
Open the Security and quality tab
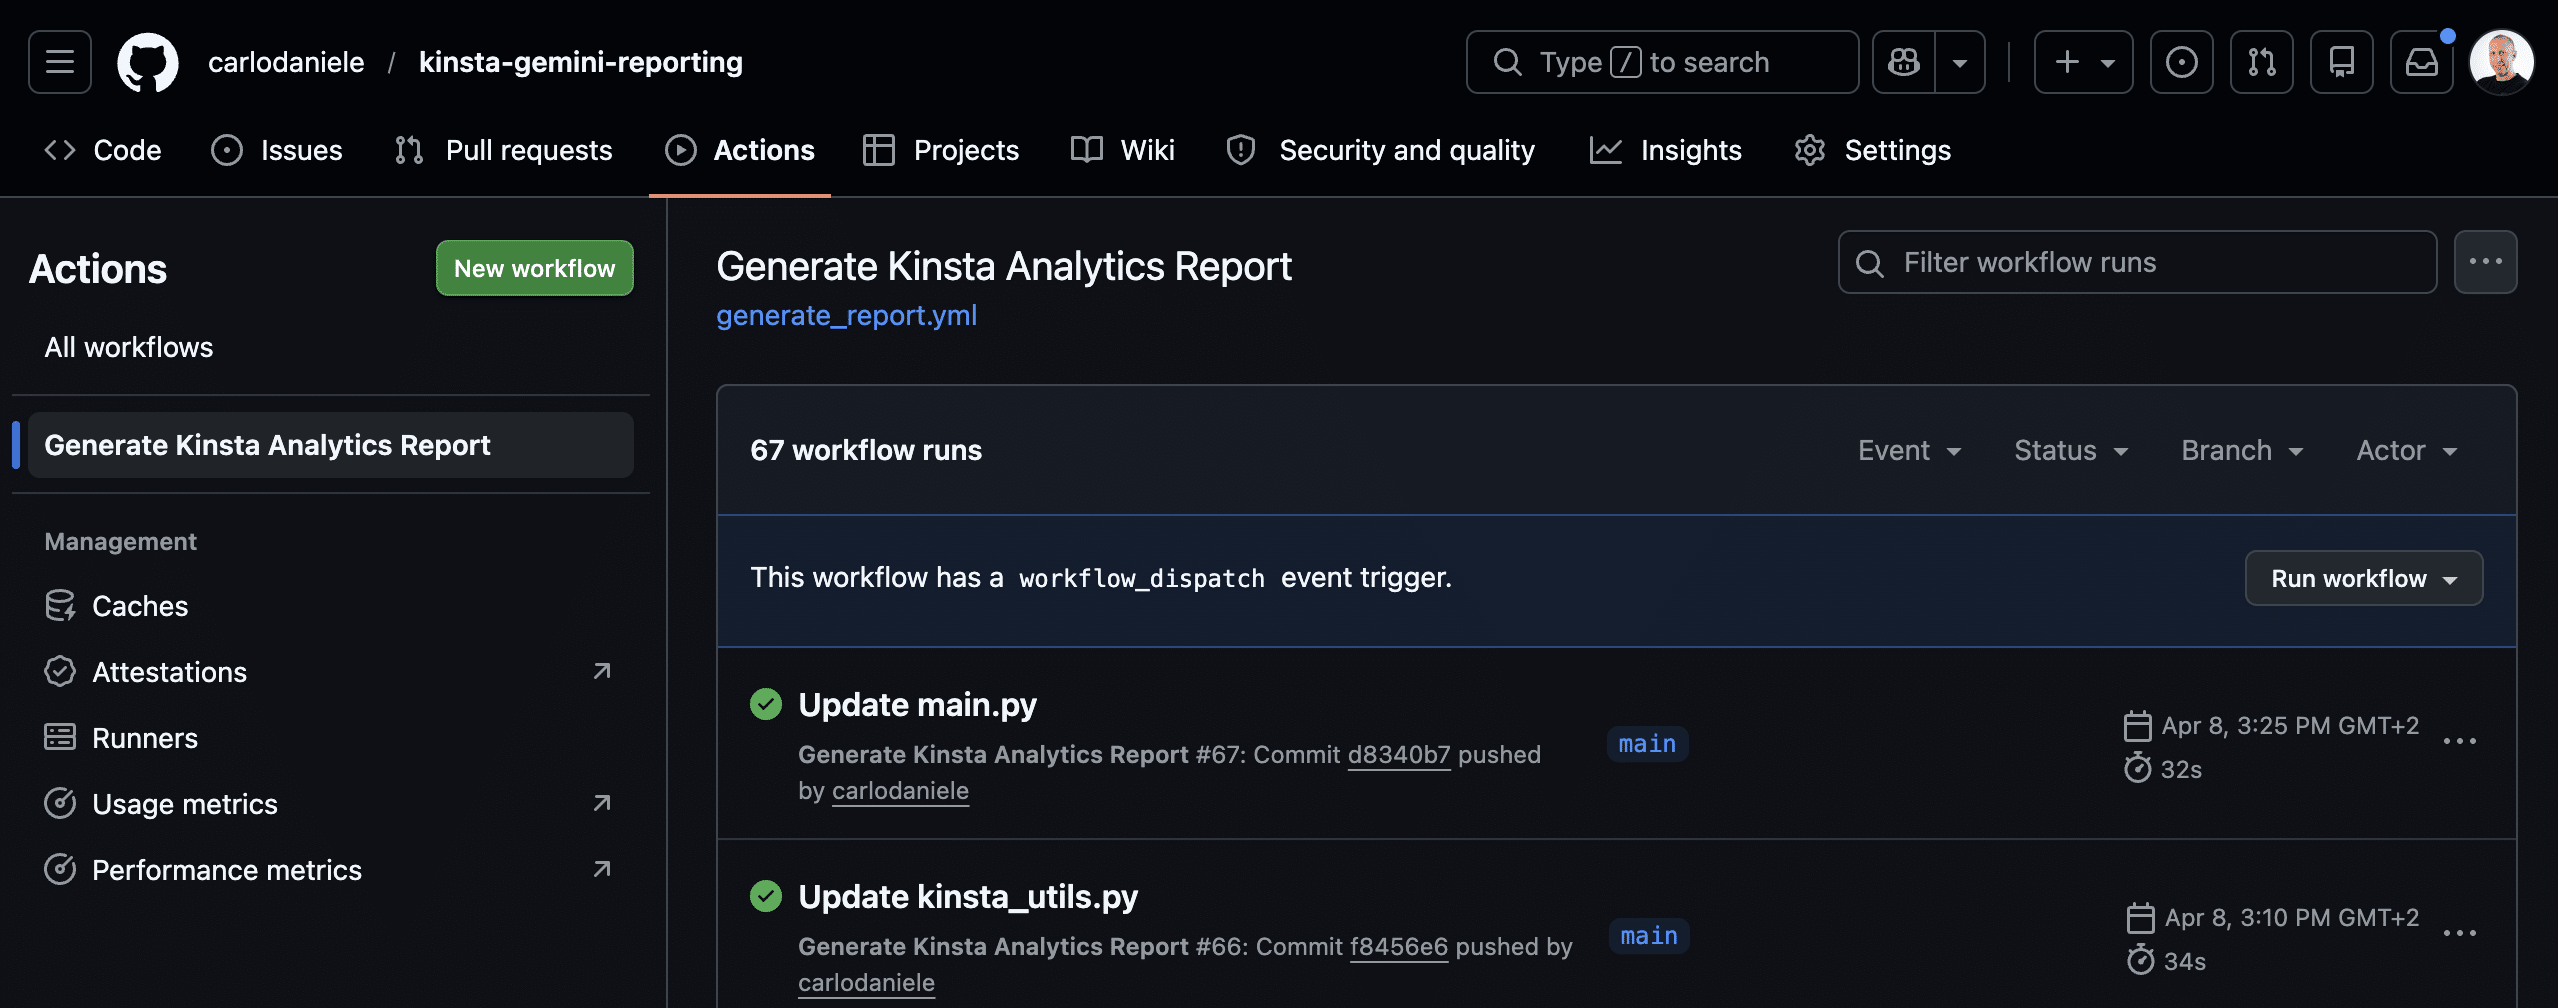pos(1380,150)
